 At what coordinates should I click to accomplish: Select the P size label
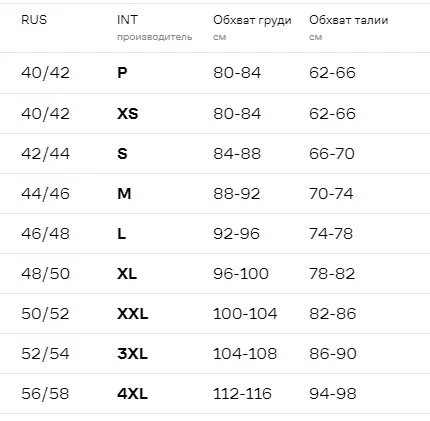(122, 73)
